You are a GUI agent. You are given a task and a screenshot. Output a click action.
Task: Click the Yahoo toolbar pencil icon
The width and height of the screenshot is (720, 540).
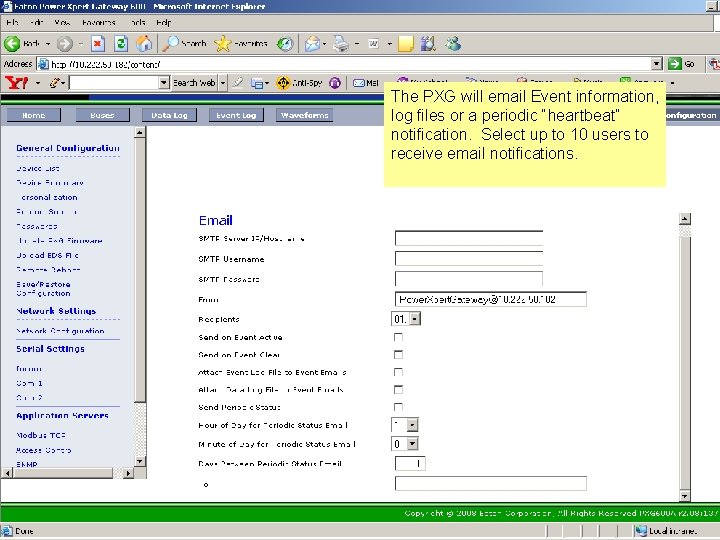pyautogui.click(x=55, y=83)
